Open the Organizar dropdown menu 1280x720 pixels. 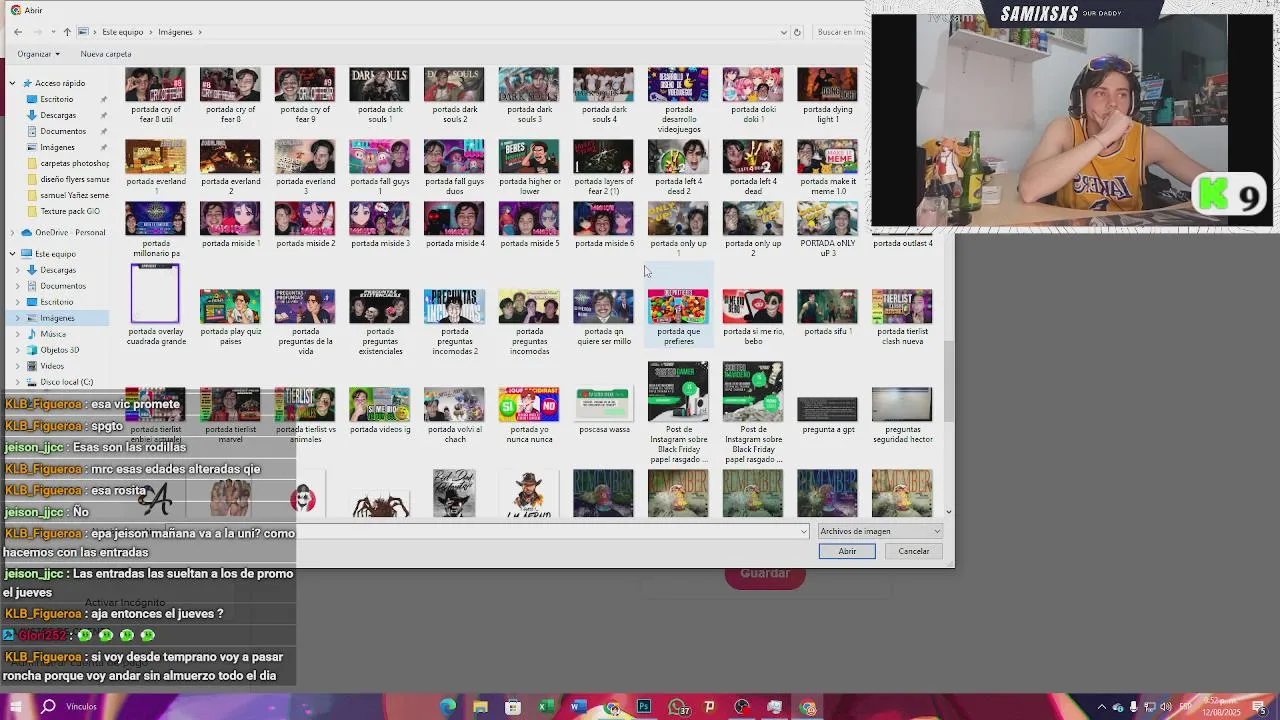(x=38, y=54)
